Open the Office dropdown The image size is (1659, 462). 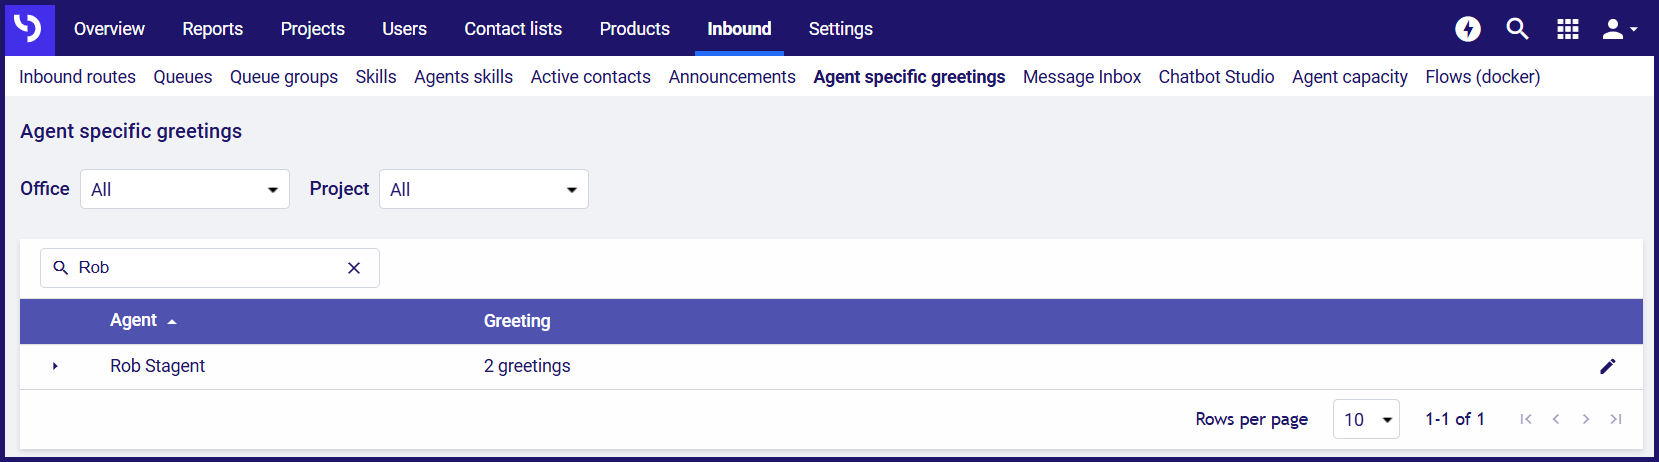pyautogui.click(x=185, y=189)
